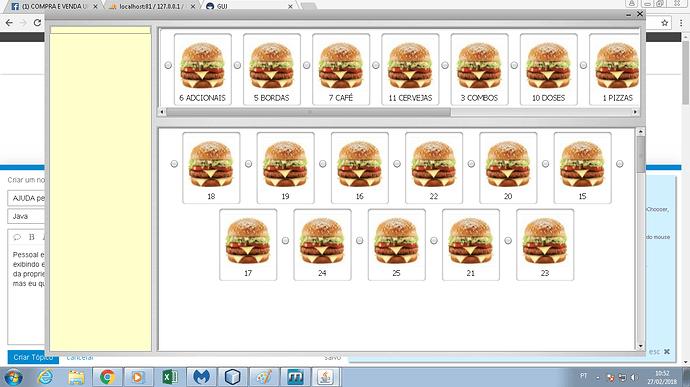Toggle radio button left of 7 CAFÉ
Image resolution: width=690 pixels, height=387 pixels.
coord(306,65)
